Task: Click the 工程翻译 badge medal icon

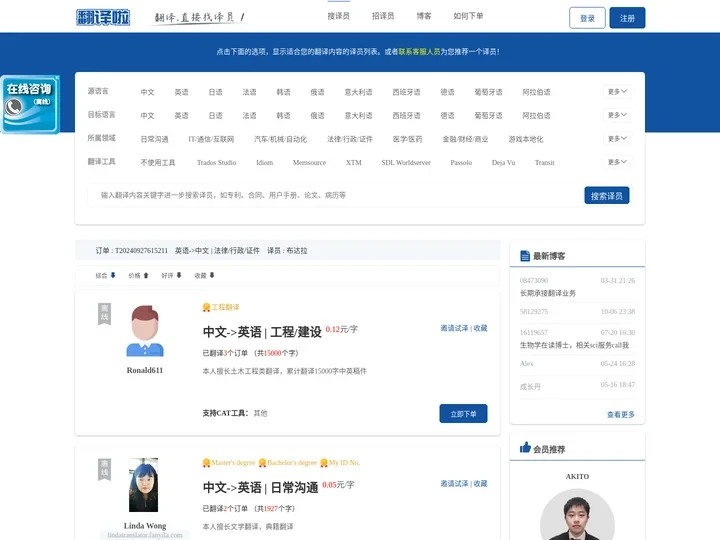Action: (206, 307)
